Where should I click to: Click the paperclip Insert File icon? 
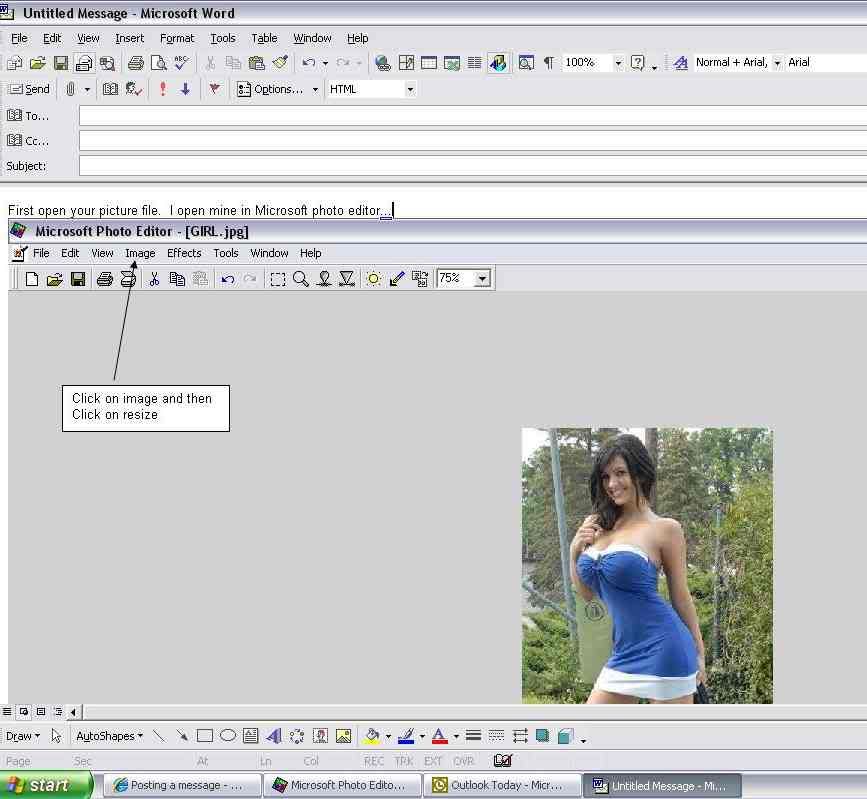tap(70, 89)
